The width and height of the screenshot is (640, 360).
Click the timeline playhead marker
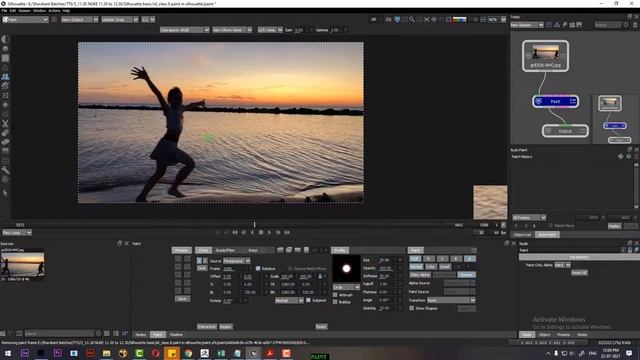(254, 224)
